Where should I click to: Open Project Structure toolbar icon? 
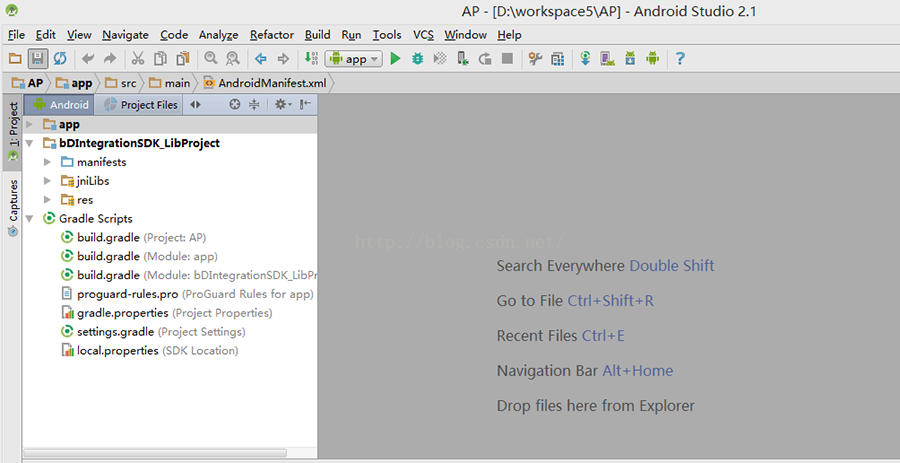coord(557,59)
